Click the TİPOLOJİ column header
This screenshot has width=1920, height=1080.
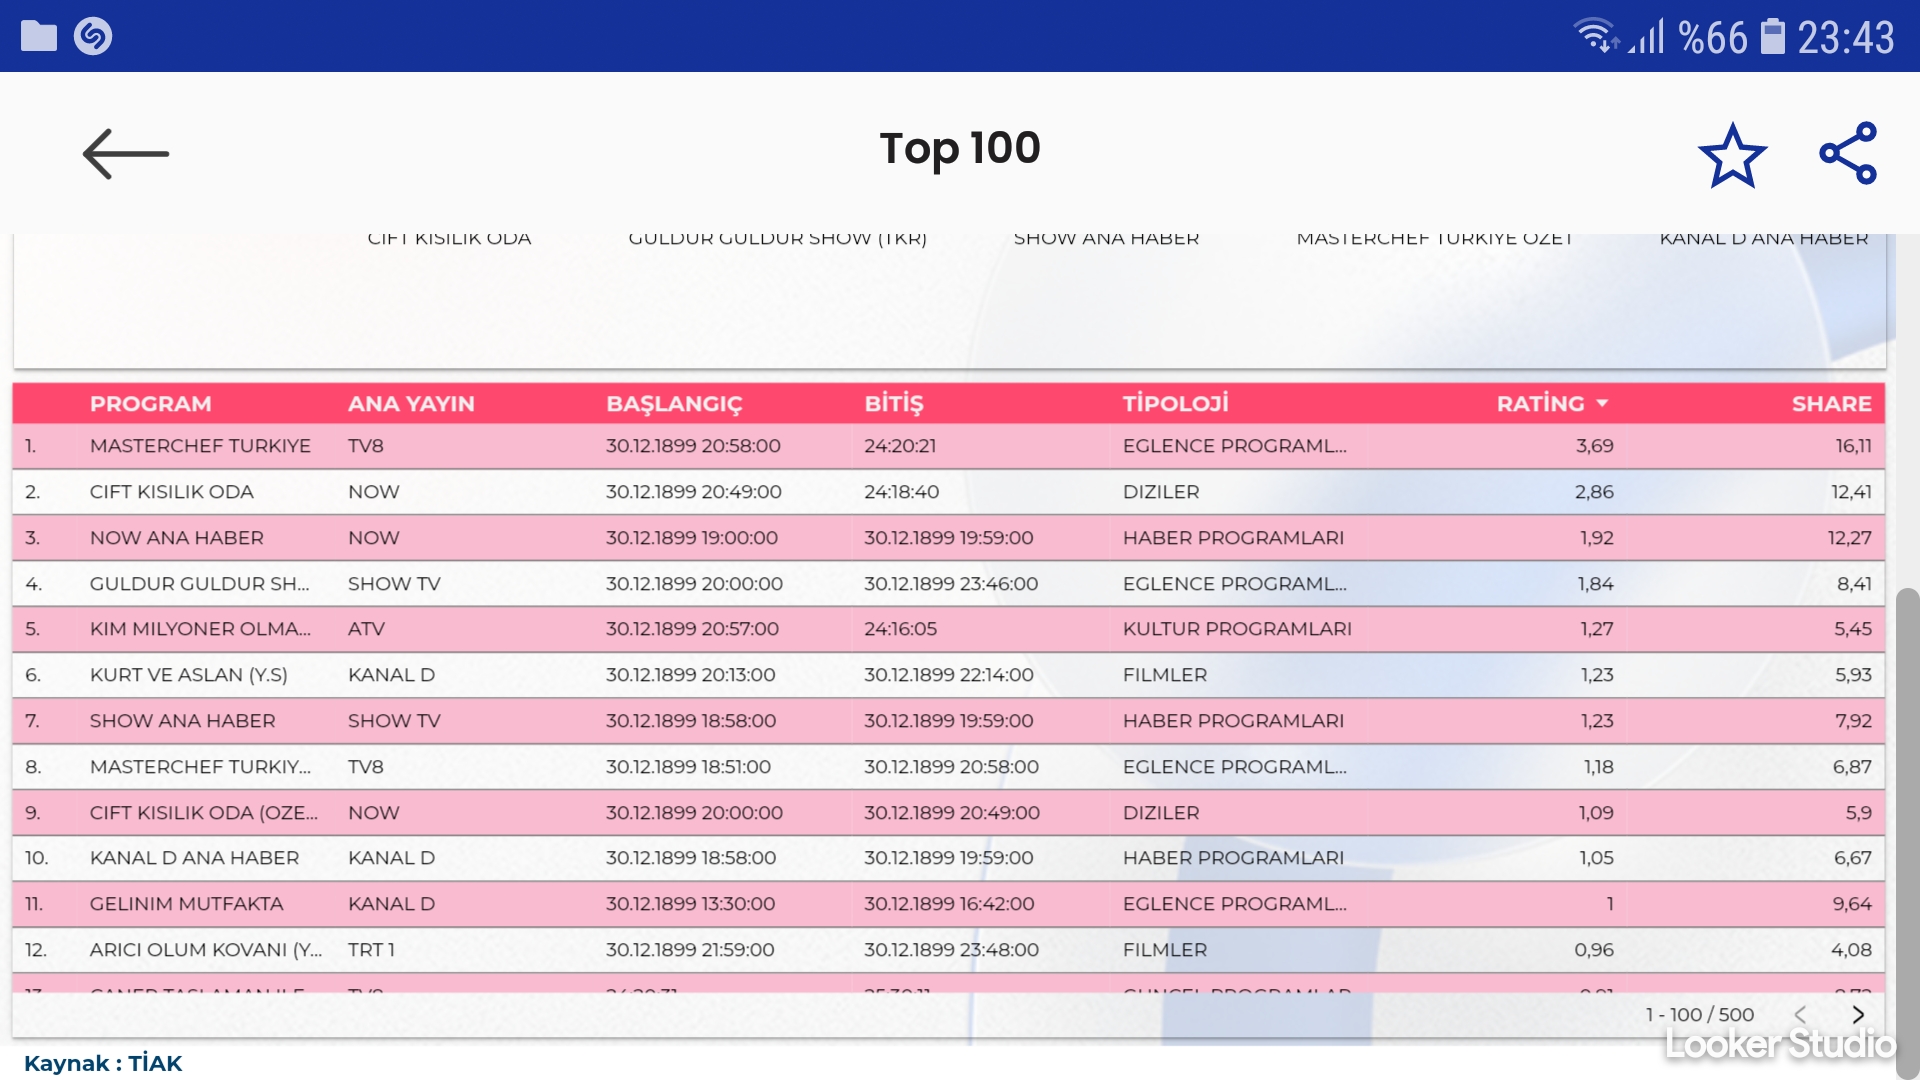pos(1175,404)
